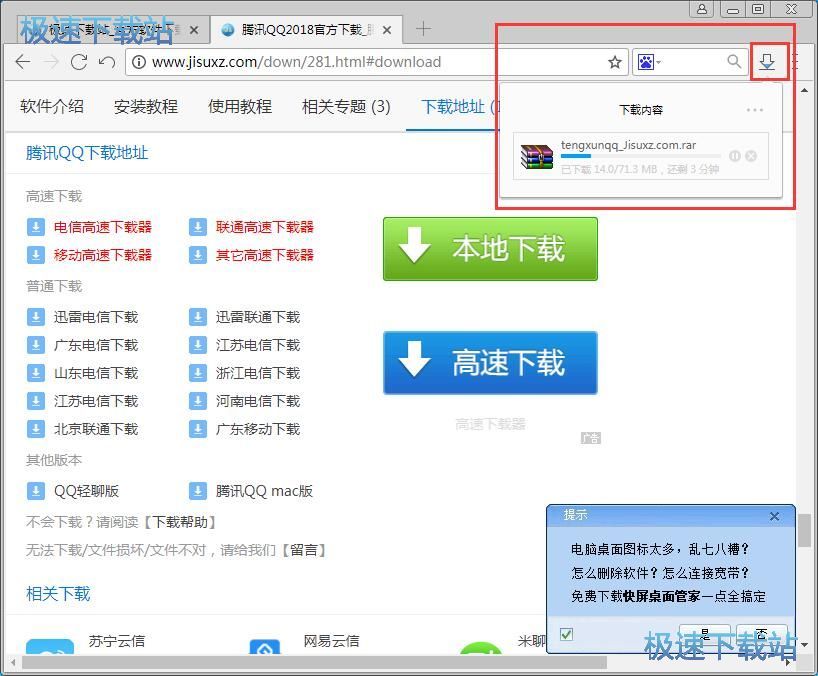Click the blue 高速下载 button

[x=490, y=363]
